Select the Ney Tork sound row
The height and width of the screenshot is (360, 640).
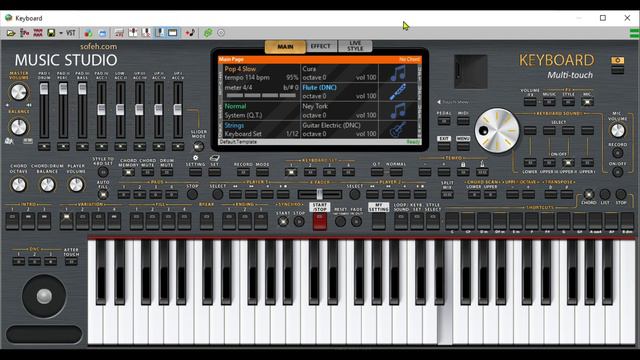[339, 111]
